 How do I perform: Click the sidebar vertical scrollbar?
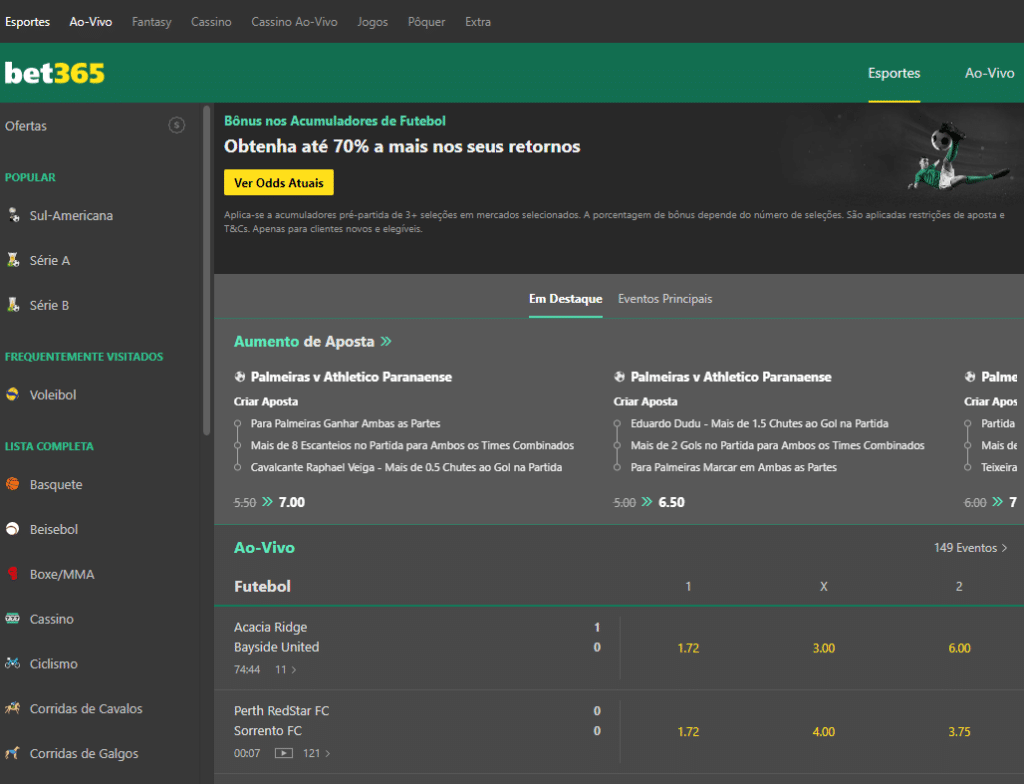(x=206, y=270)
